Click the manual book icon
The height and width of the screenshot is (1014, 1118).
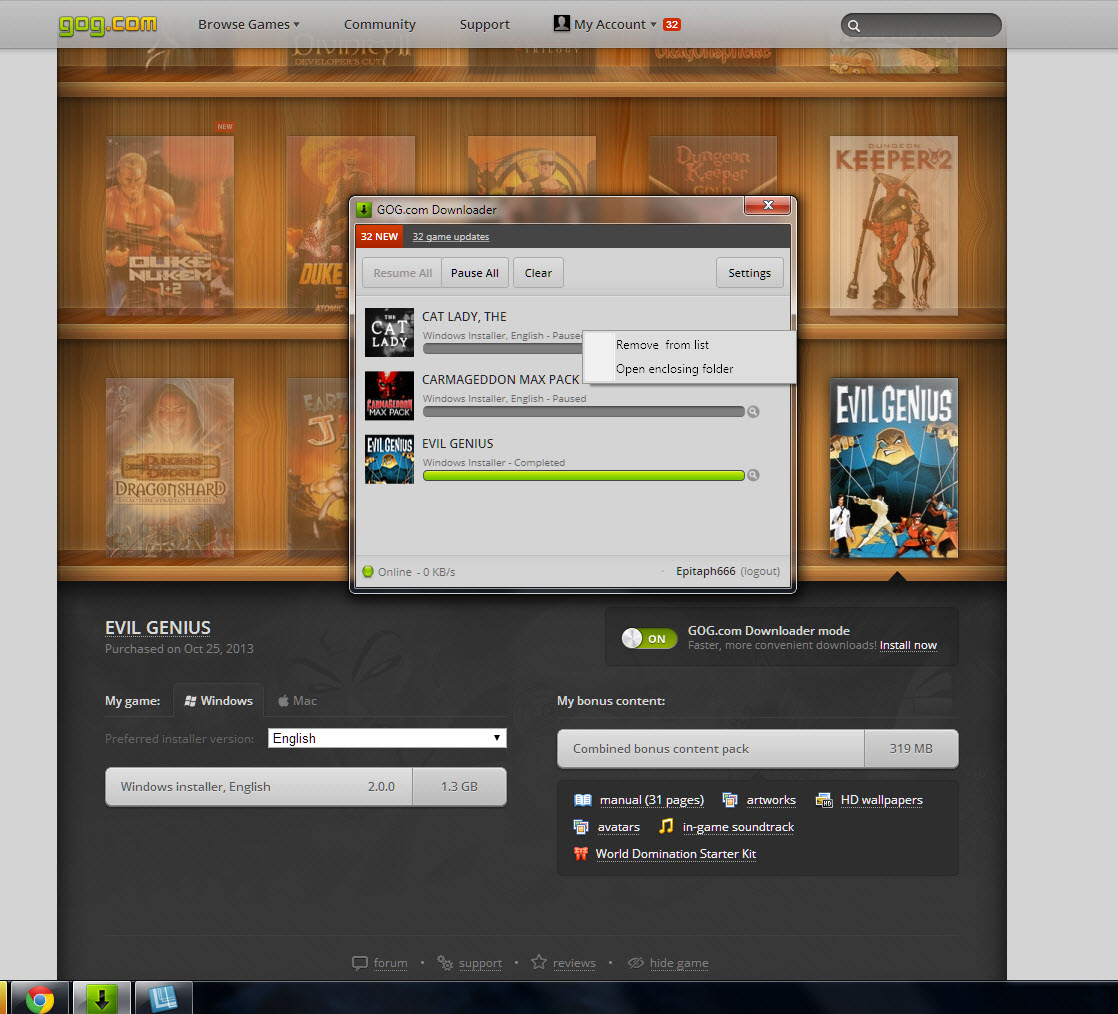pos(583,800)
